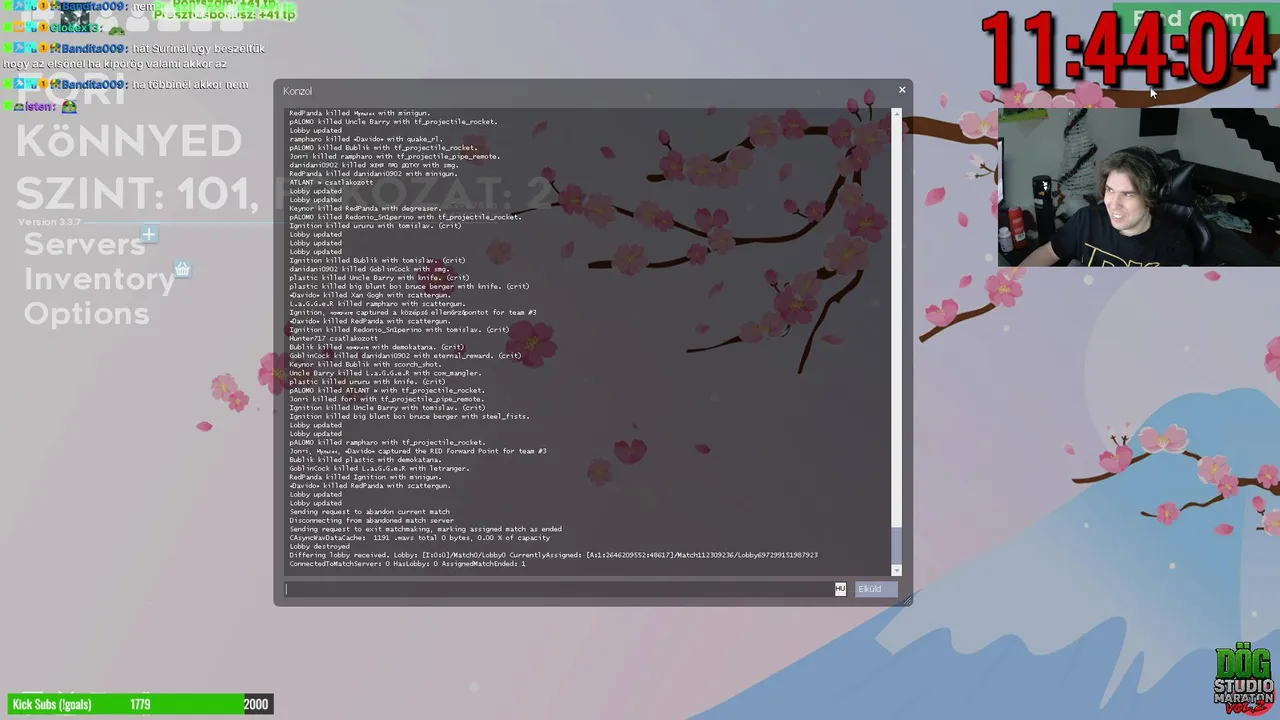Click 'ATLANT » csatlakozott' console line
1280x720 pixels.
[331, 182]
